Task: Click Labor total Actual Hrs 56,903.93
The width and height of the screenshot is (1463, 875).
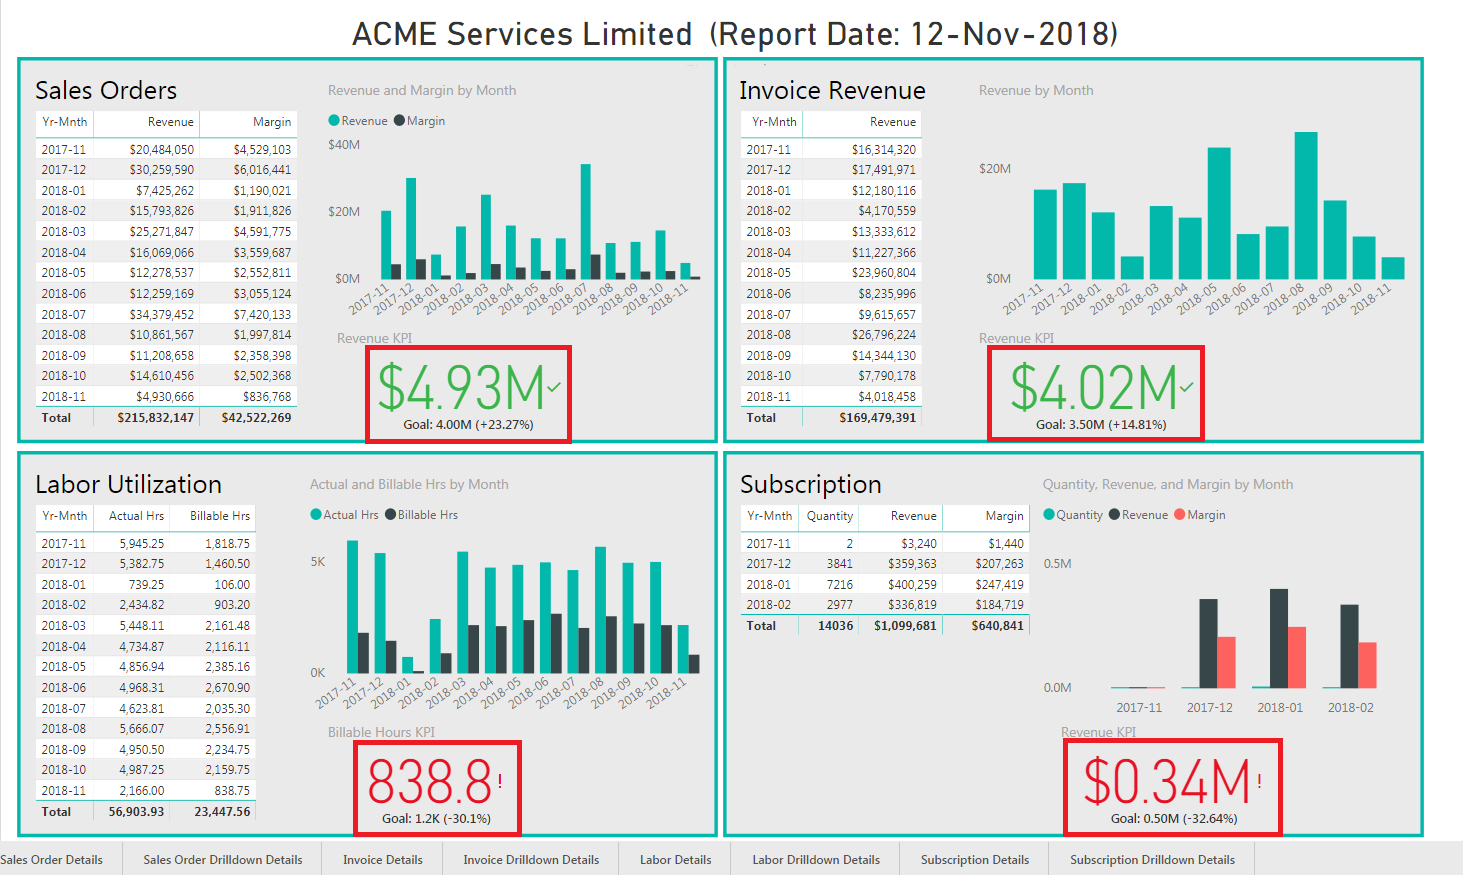Action: [136, 812]
